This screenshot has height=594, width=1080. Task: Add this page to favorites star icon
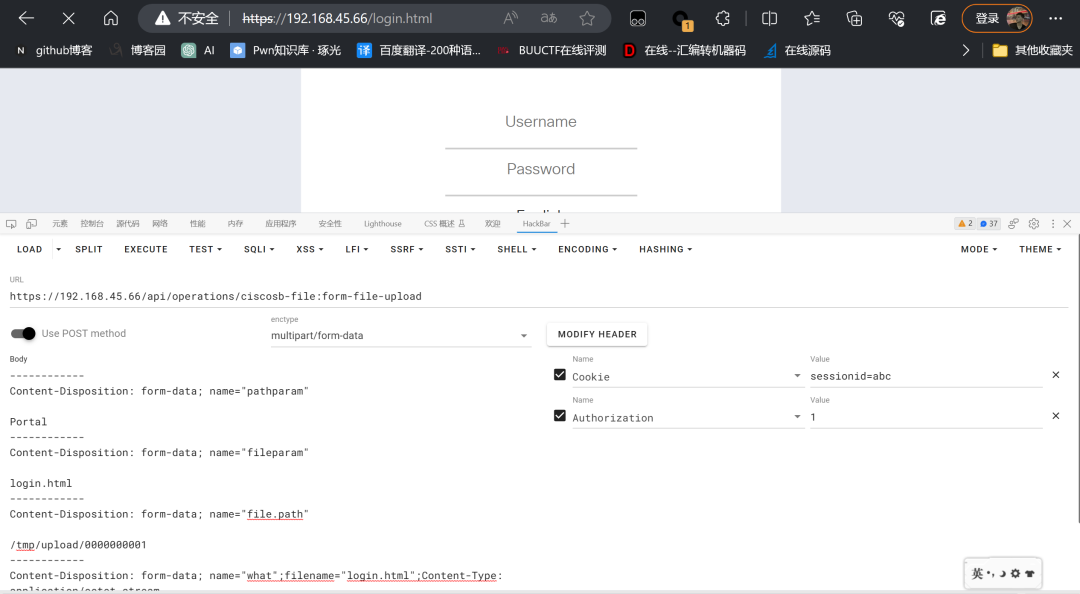point(587,19)
